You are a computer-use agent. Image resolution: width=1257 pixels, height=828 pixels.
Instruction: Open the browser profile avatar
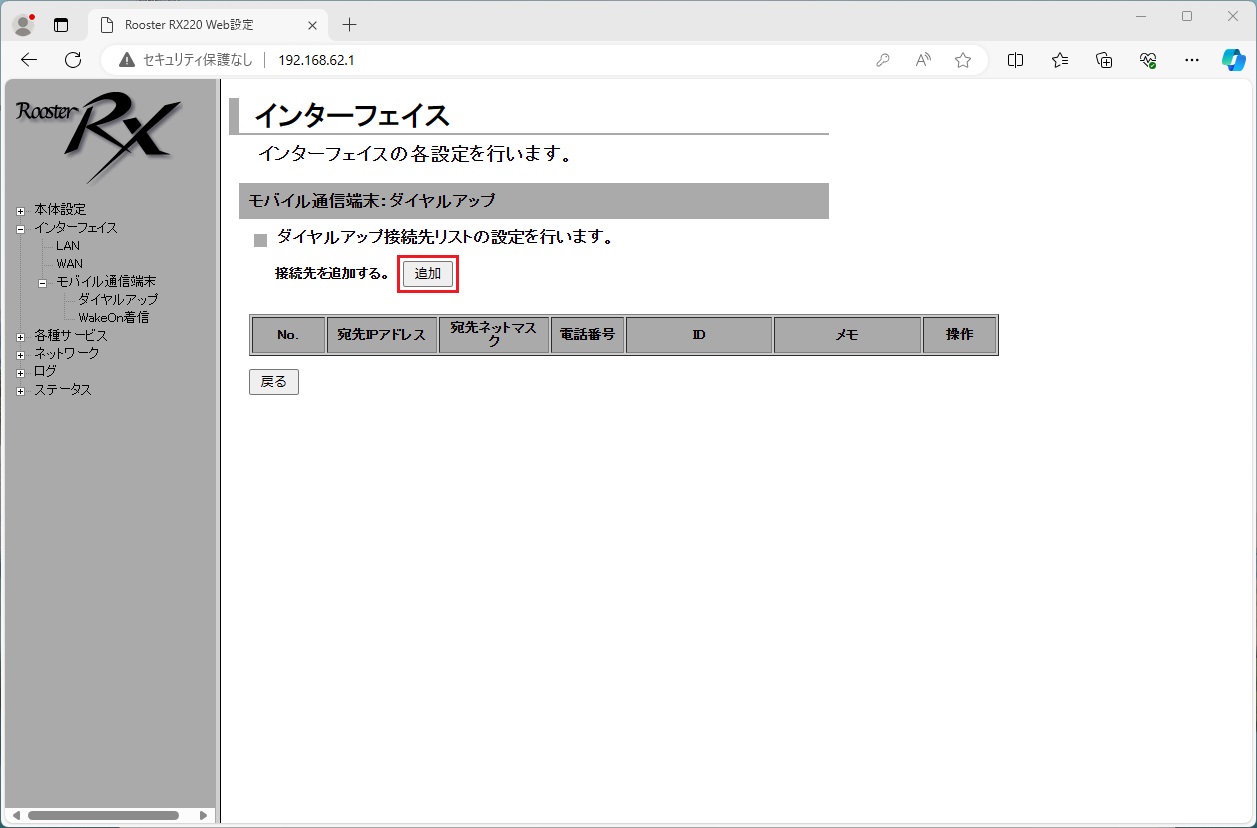pos(23,25)
